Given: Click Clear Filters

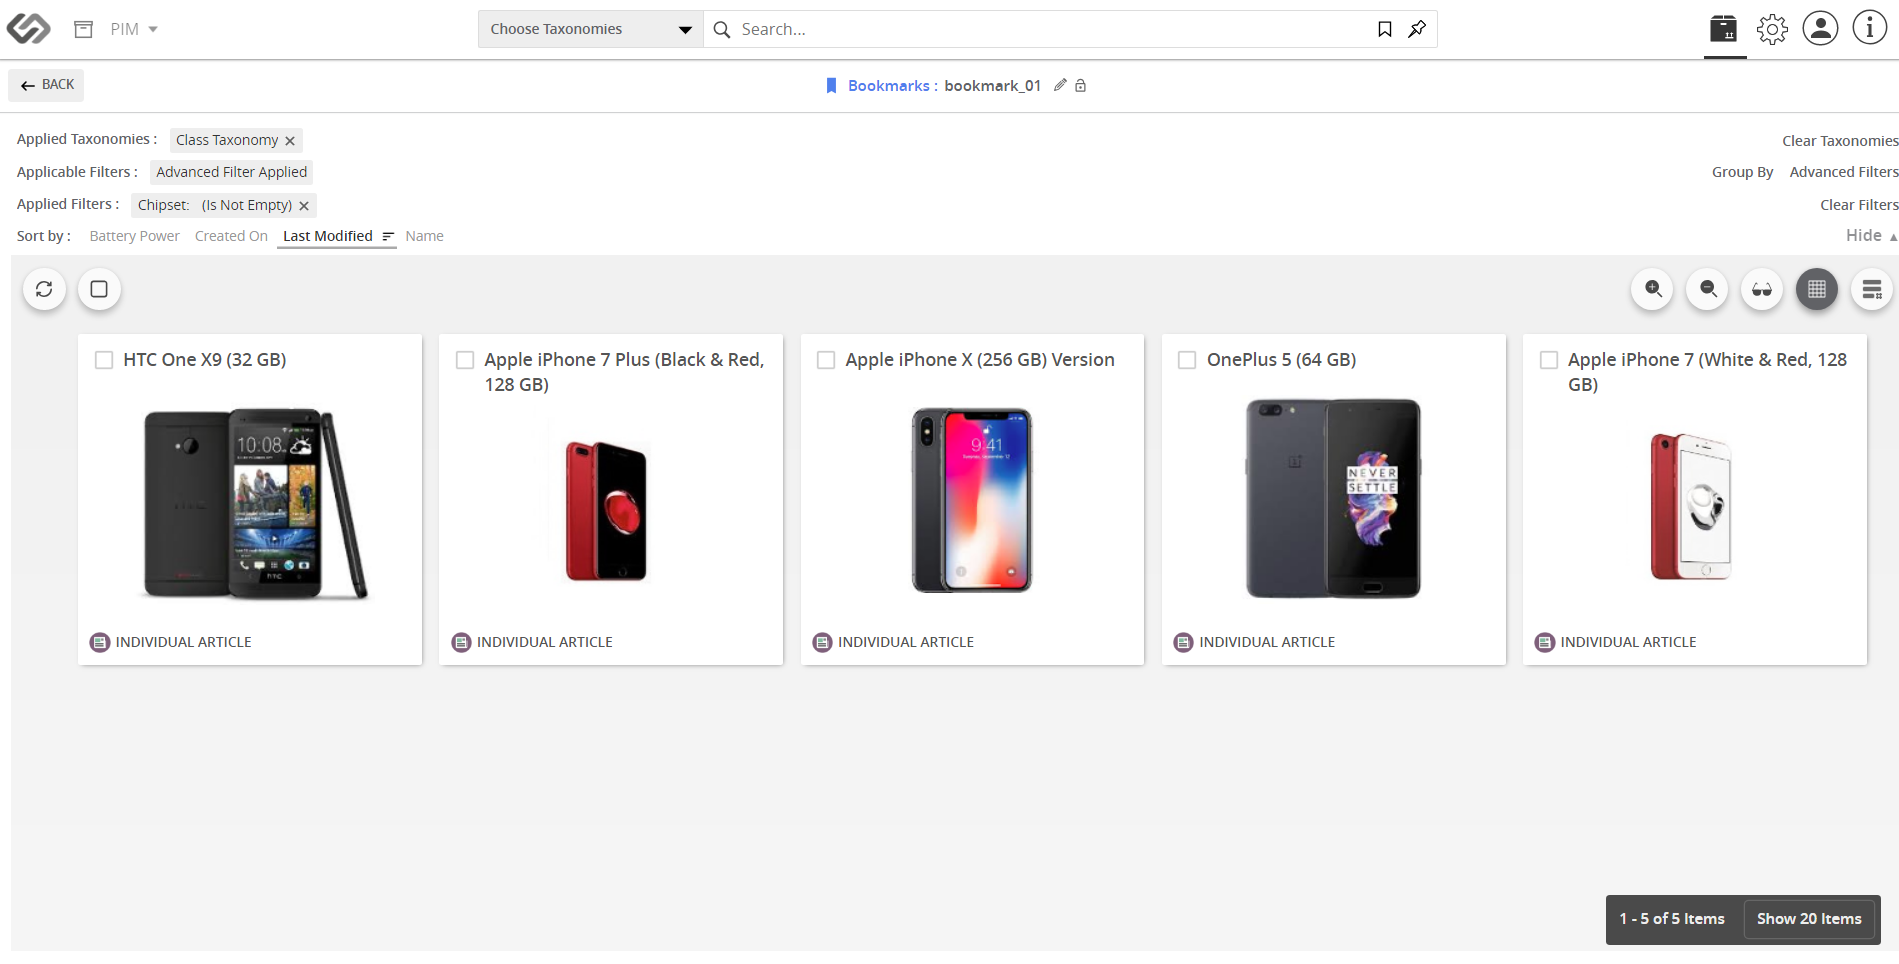Looking at the screenshot, I should coord(1859,205).
